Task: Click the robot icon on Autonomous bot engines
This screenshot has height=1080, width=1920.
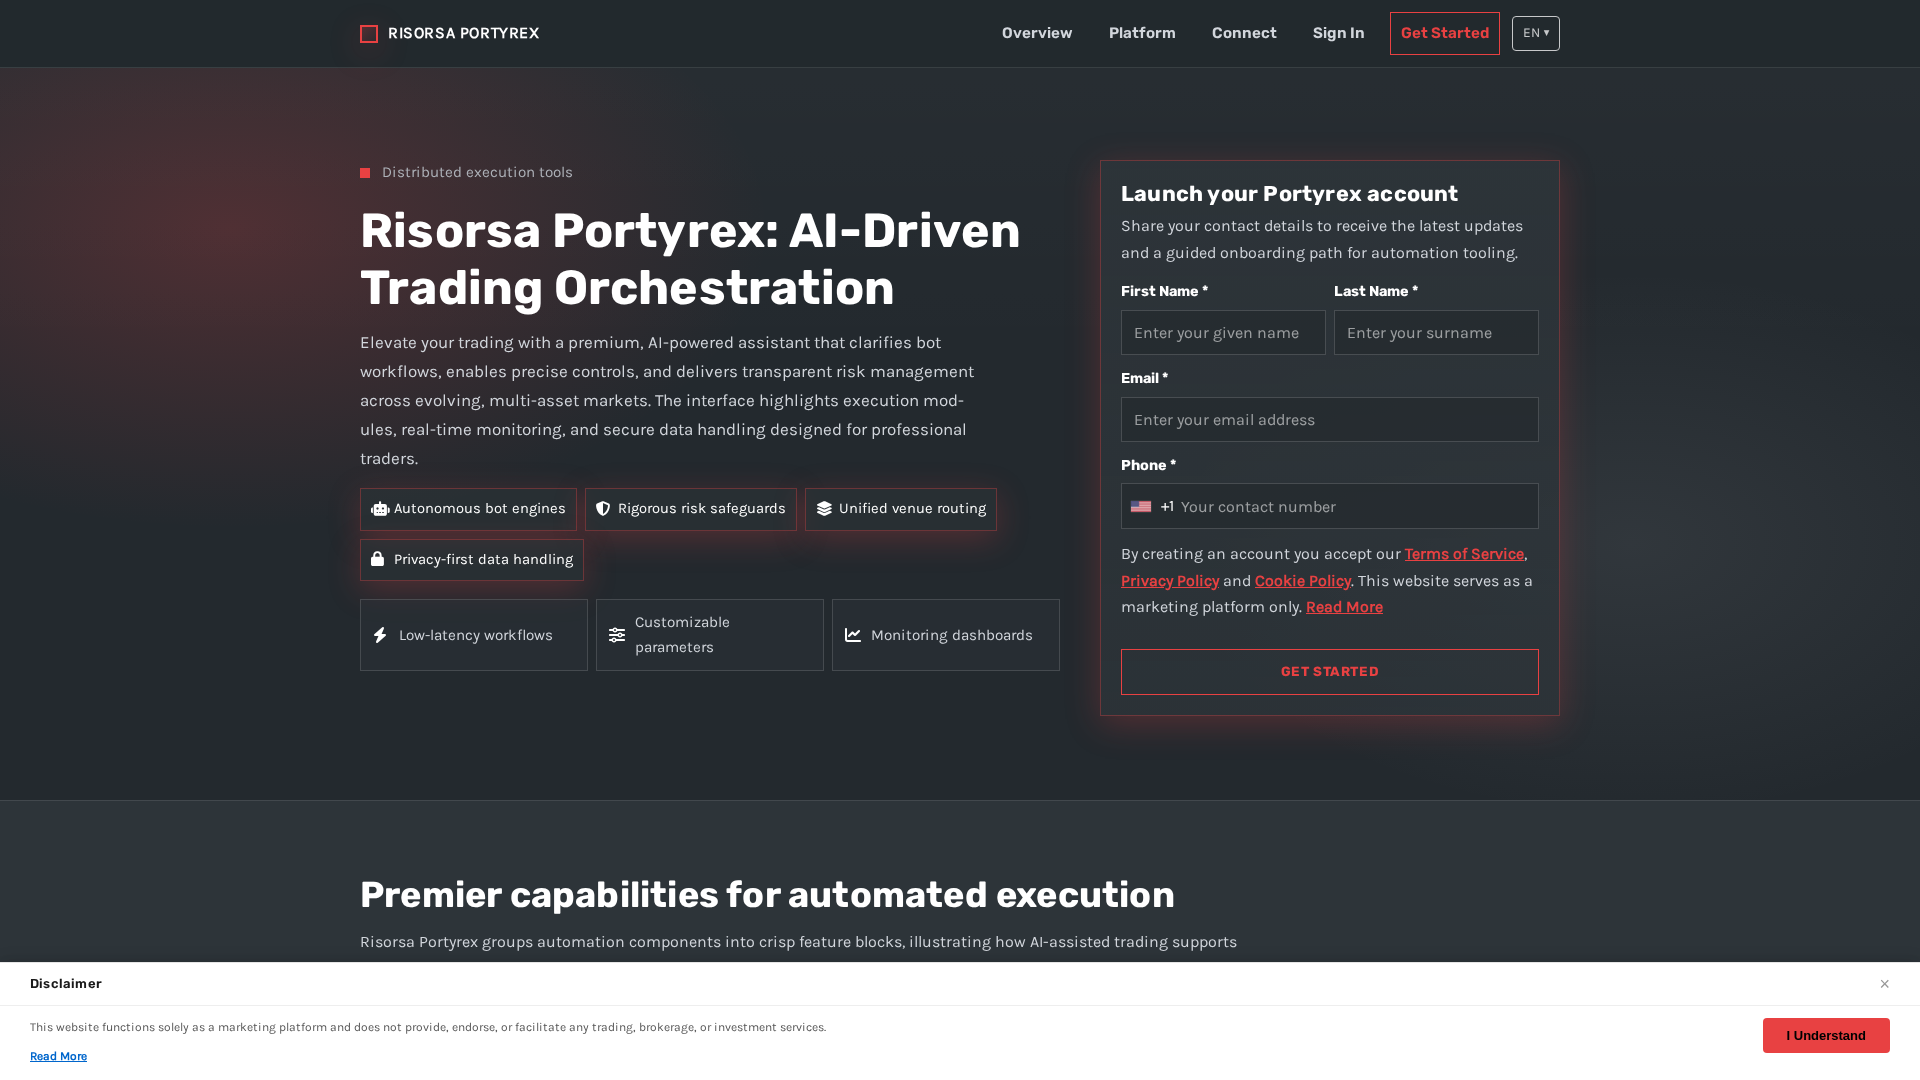Action: pos(380,509)
